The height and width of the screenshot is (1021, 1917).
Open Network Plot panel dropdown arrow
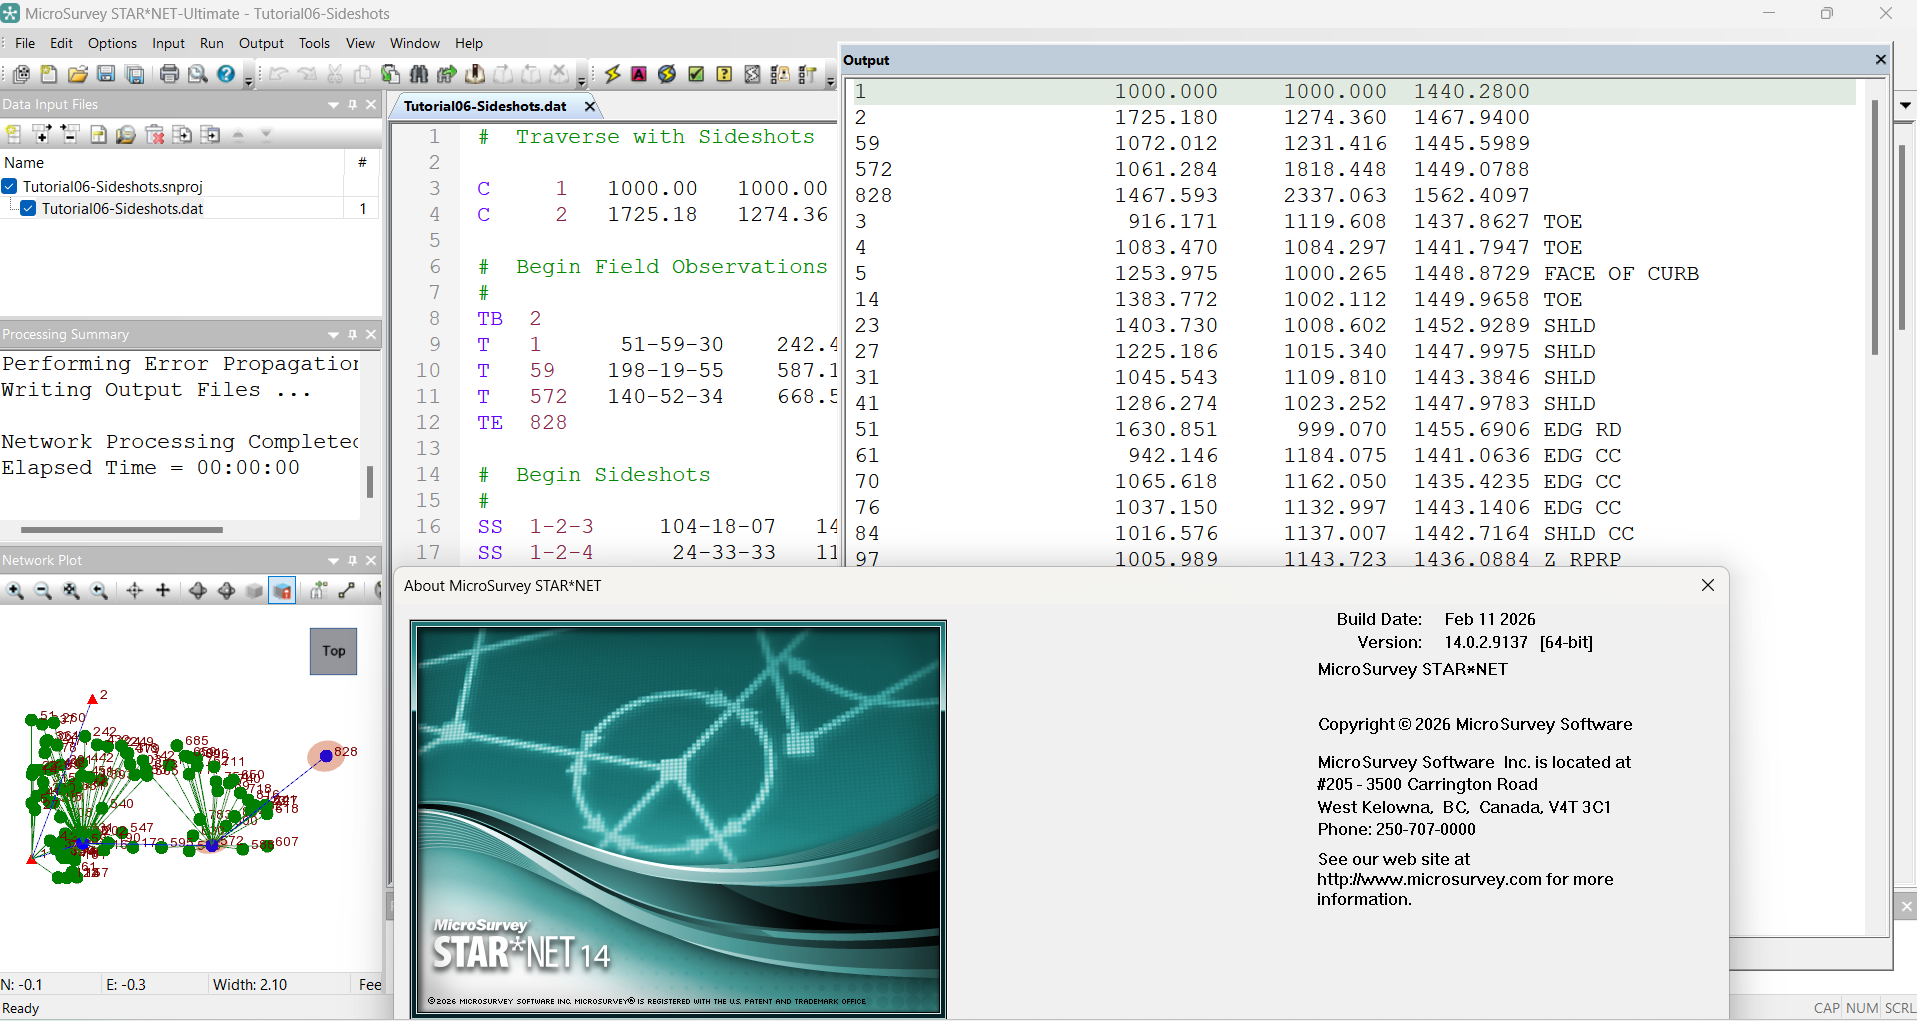[x=333, y=560]
